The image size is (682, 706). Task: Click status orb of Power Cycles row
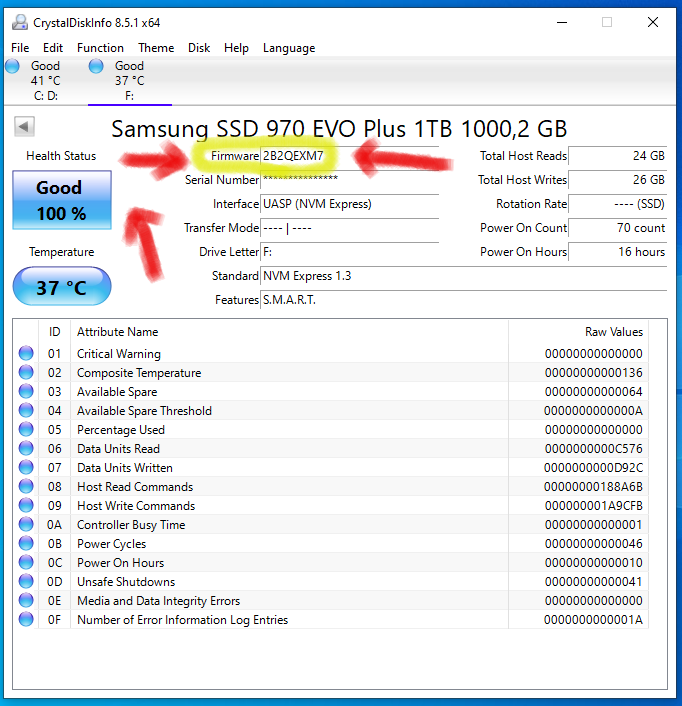[x=26, y=543]
